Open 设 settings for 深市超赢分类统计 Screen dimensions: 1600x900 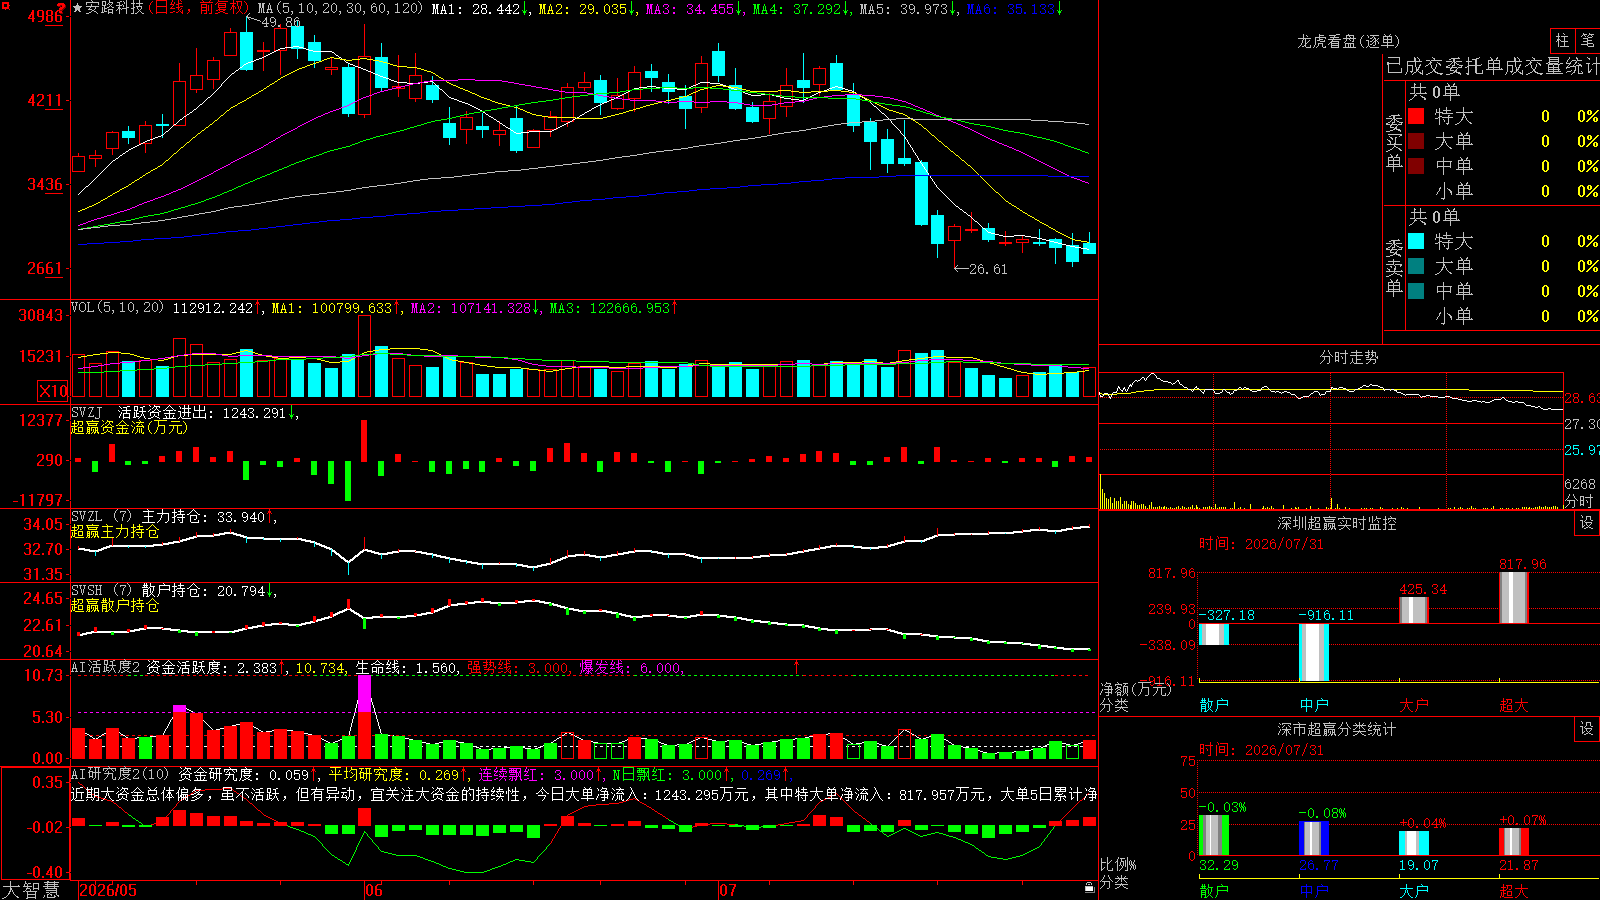tap(1587, 729)
